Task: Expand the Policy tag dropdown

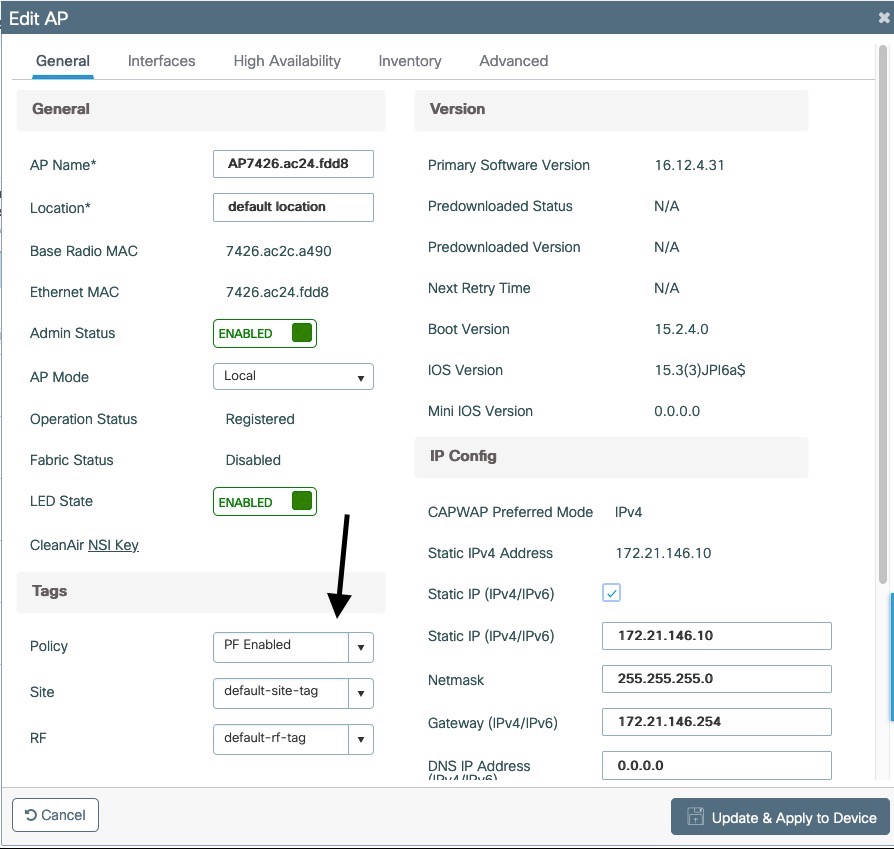Action: (x=360, y=647)
